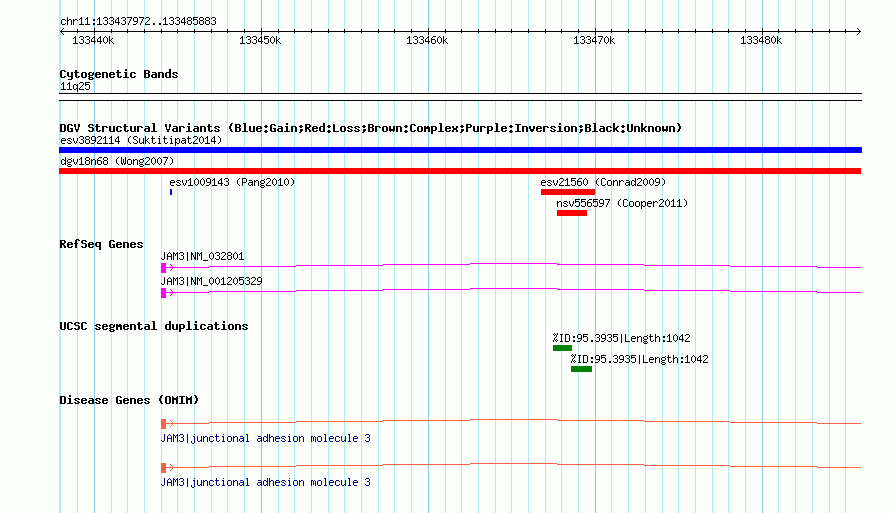Viewport: 890px width, 513px height.
Task: Select the esv21560 (Conrad2009) label
Action: click(x=603, y=182)
